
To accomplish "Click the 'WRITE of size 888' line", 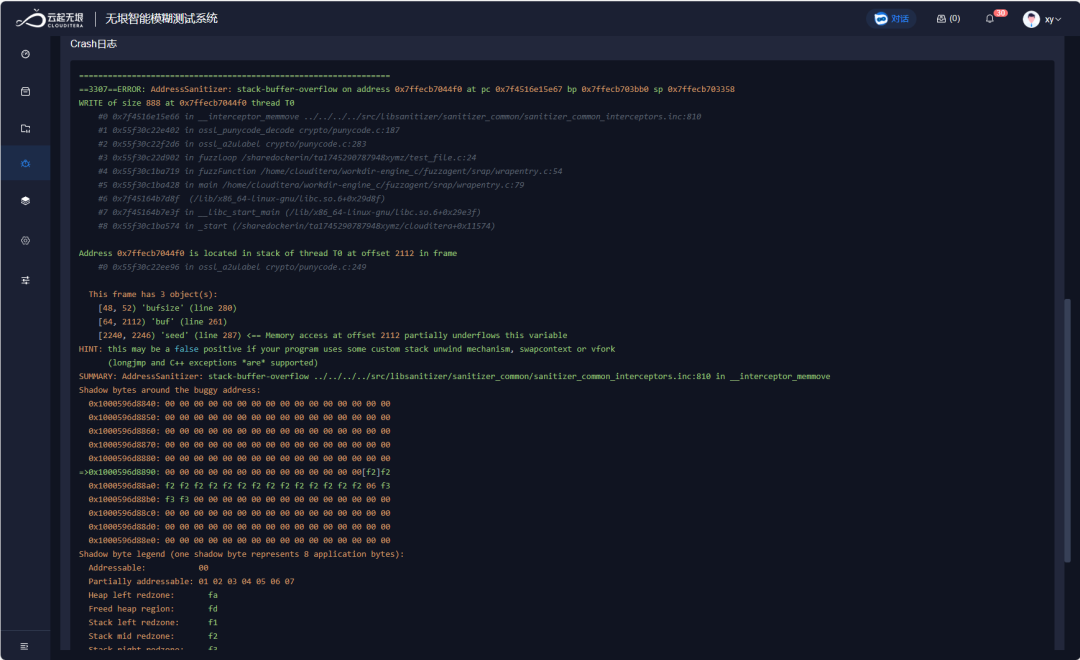I will point(187,103).
